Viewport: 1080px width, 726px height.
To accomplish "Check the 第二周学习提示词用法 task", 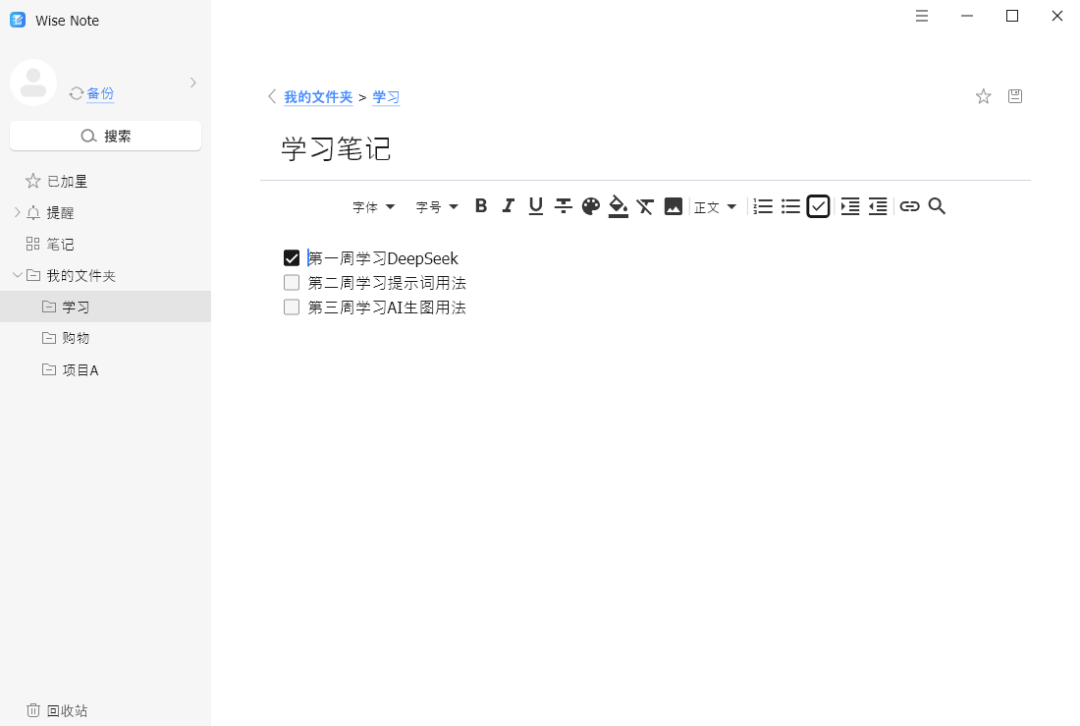I will (291, 282).
